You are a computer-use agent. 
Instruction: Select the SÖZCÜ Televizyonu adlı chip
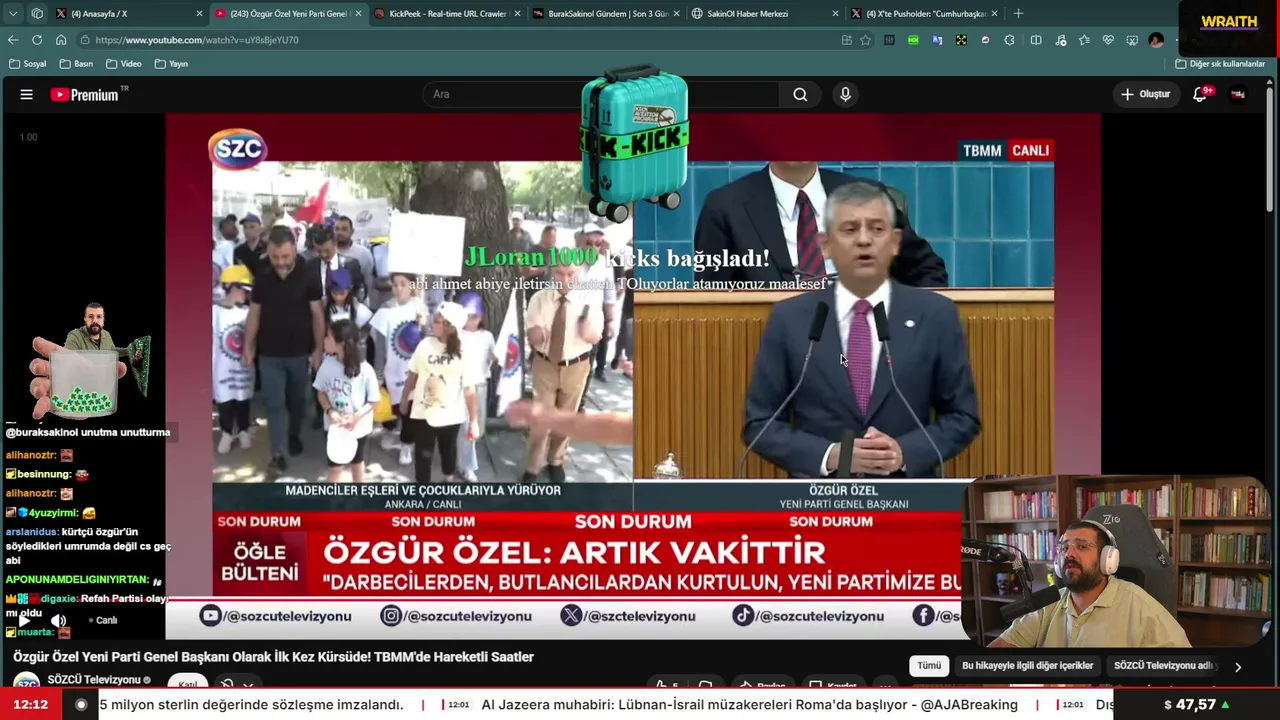pos(1163,666)
